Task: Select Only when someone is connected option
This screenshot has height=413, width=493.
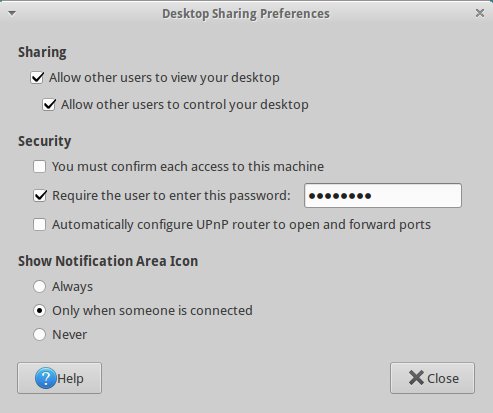Action: 39,311
